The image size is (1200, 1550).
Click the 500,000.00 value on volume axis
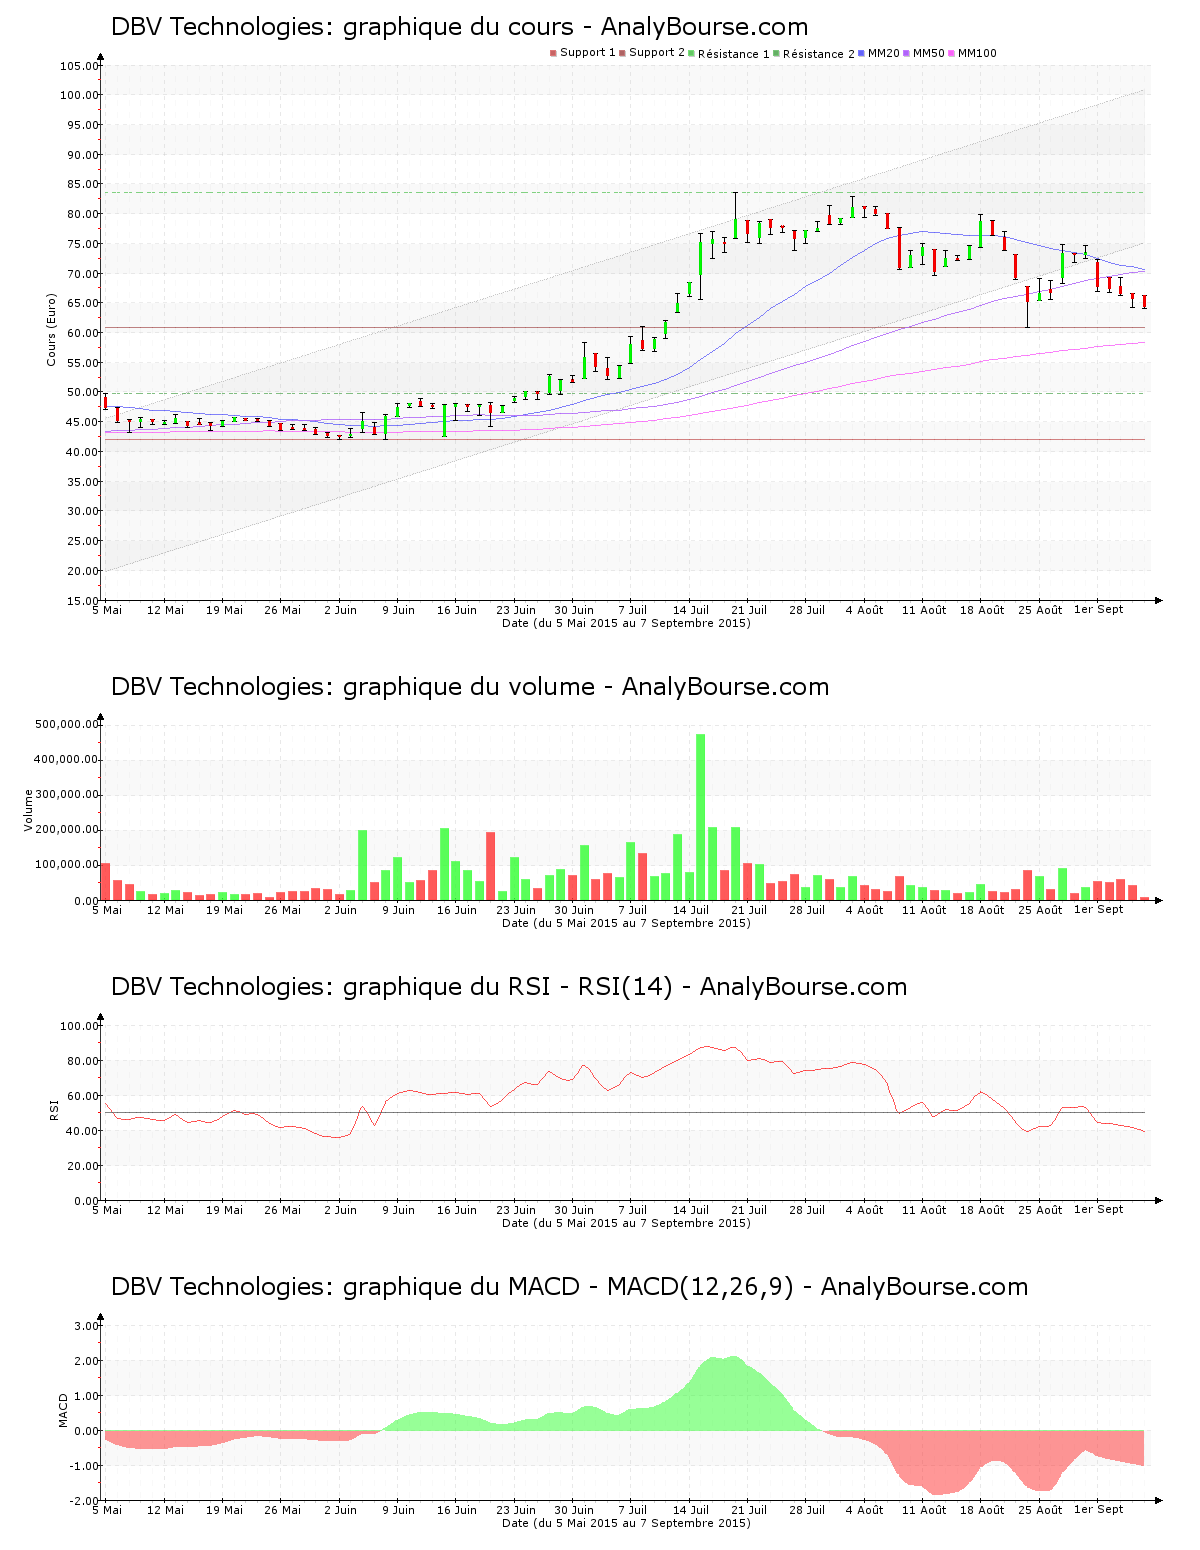66,725
